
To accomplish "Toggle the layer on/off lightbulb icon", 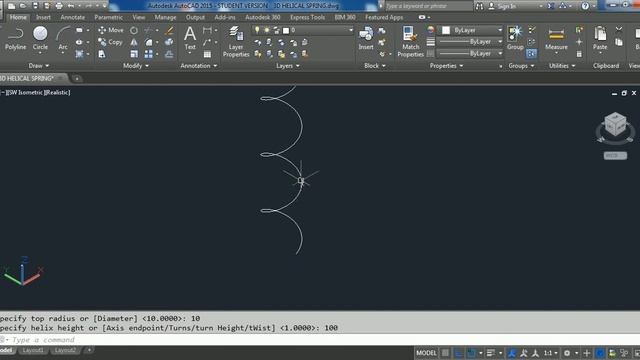I will point(257,30).
